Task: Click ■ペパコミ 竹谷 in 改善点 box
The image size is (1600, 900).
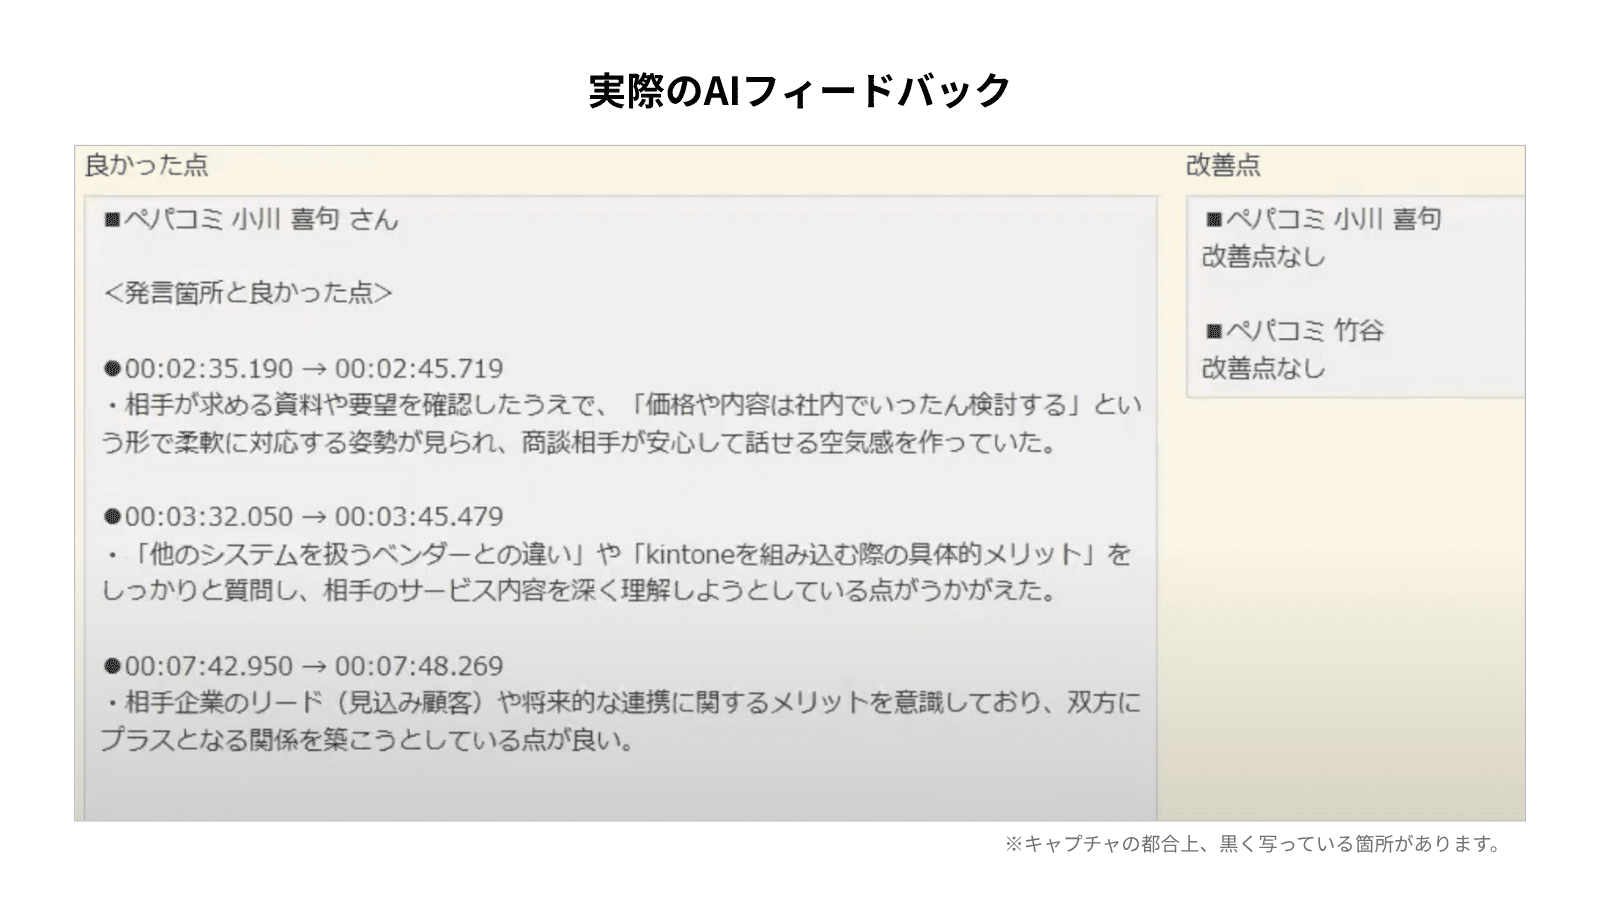Action: tap(1294, 331)
